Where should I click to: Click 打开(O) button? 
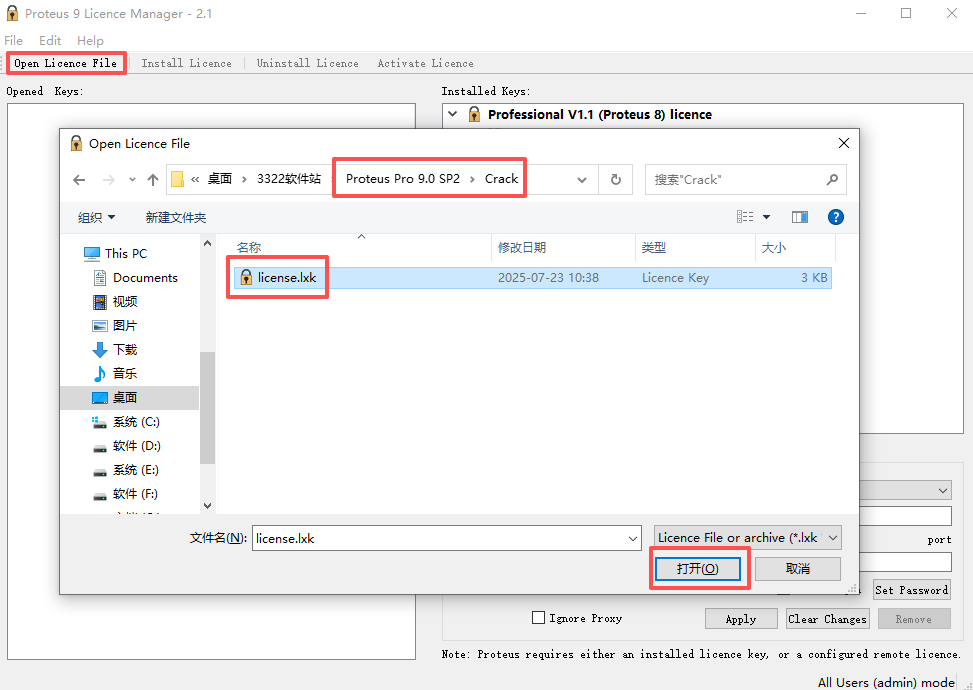click(698, 568)
